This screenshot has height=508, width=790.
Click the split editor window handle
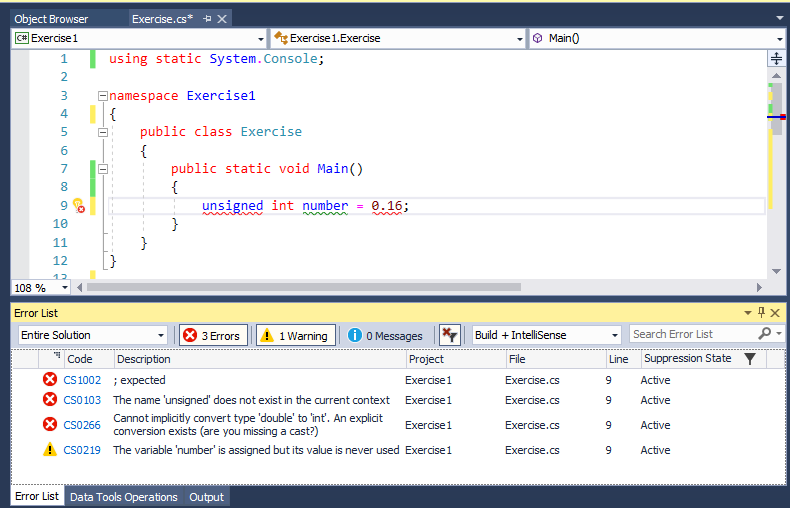(776, 58)
